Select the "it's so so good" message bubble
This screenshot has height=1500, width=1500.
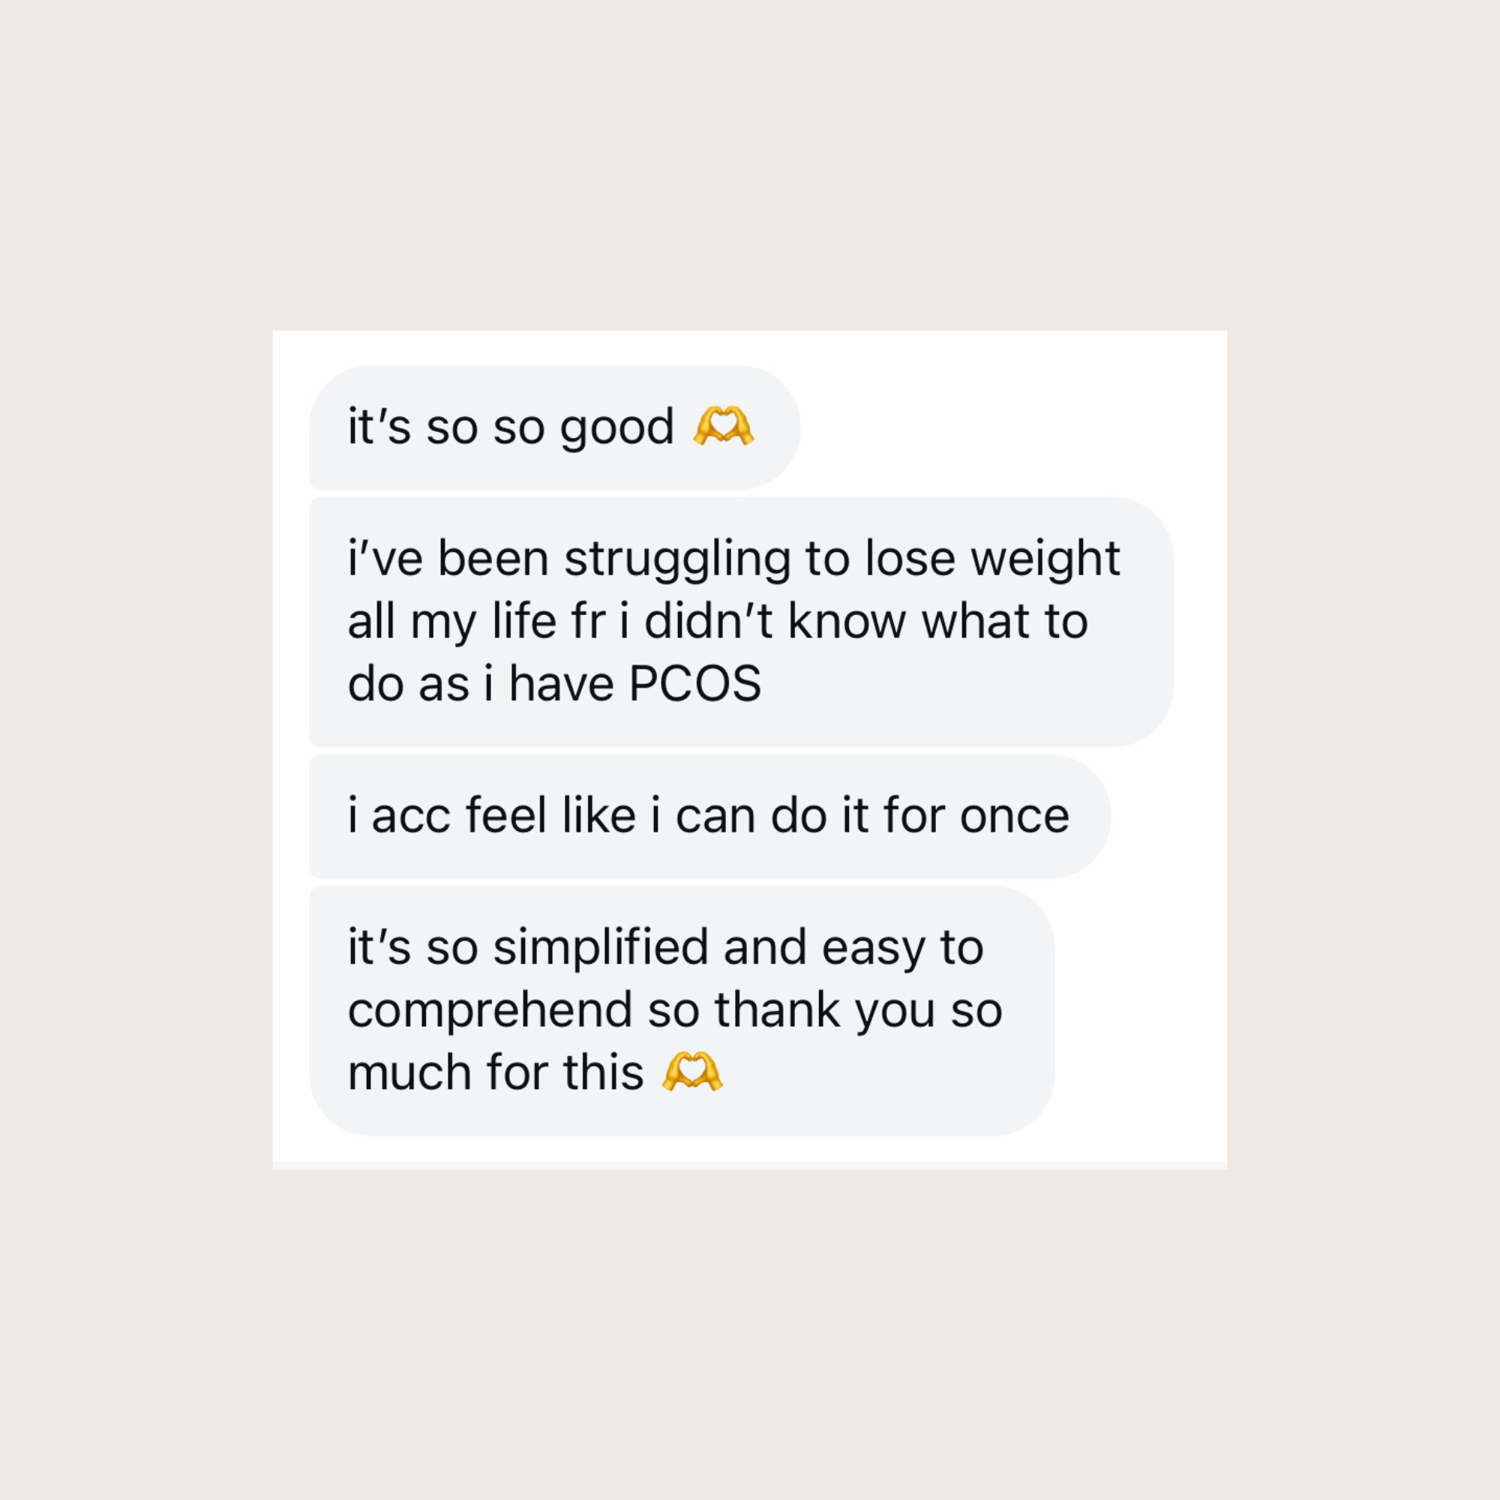tap(554, 427)
